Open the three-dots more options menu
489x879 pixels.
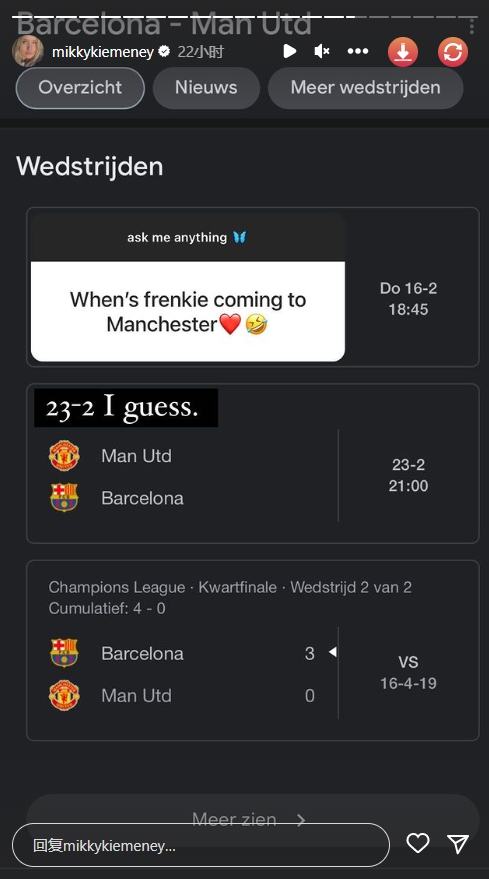click(x=358, y=52)
